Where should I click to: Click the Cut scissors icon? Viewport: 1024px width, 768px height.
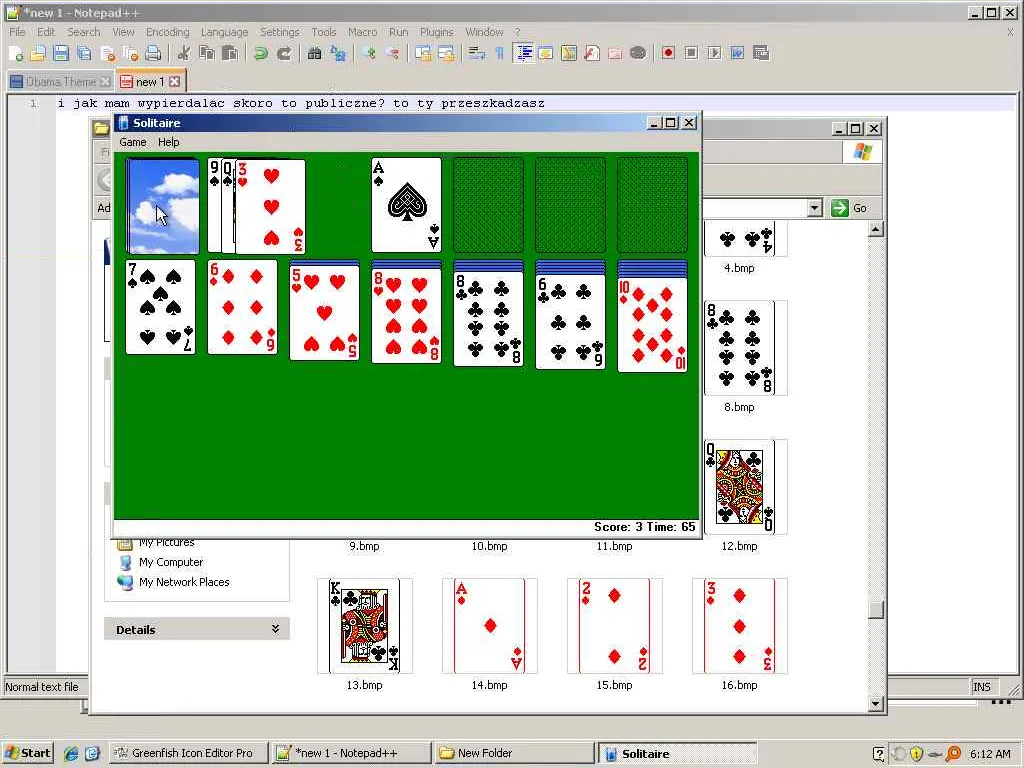(x=184, y=54)
